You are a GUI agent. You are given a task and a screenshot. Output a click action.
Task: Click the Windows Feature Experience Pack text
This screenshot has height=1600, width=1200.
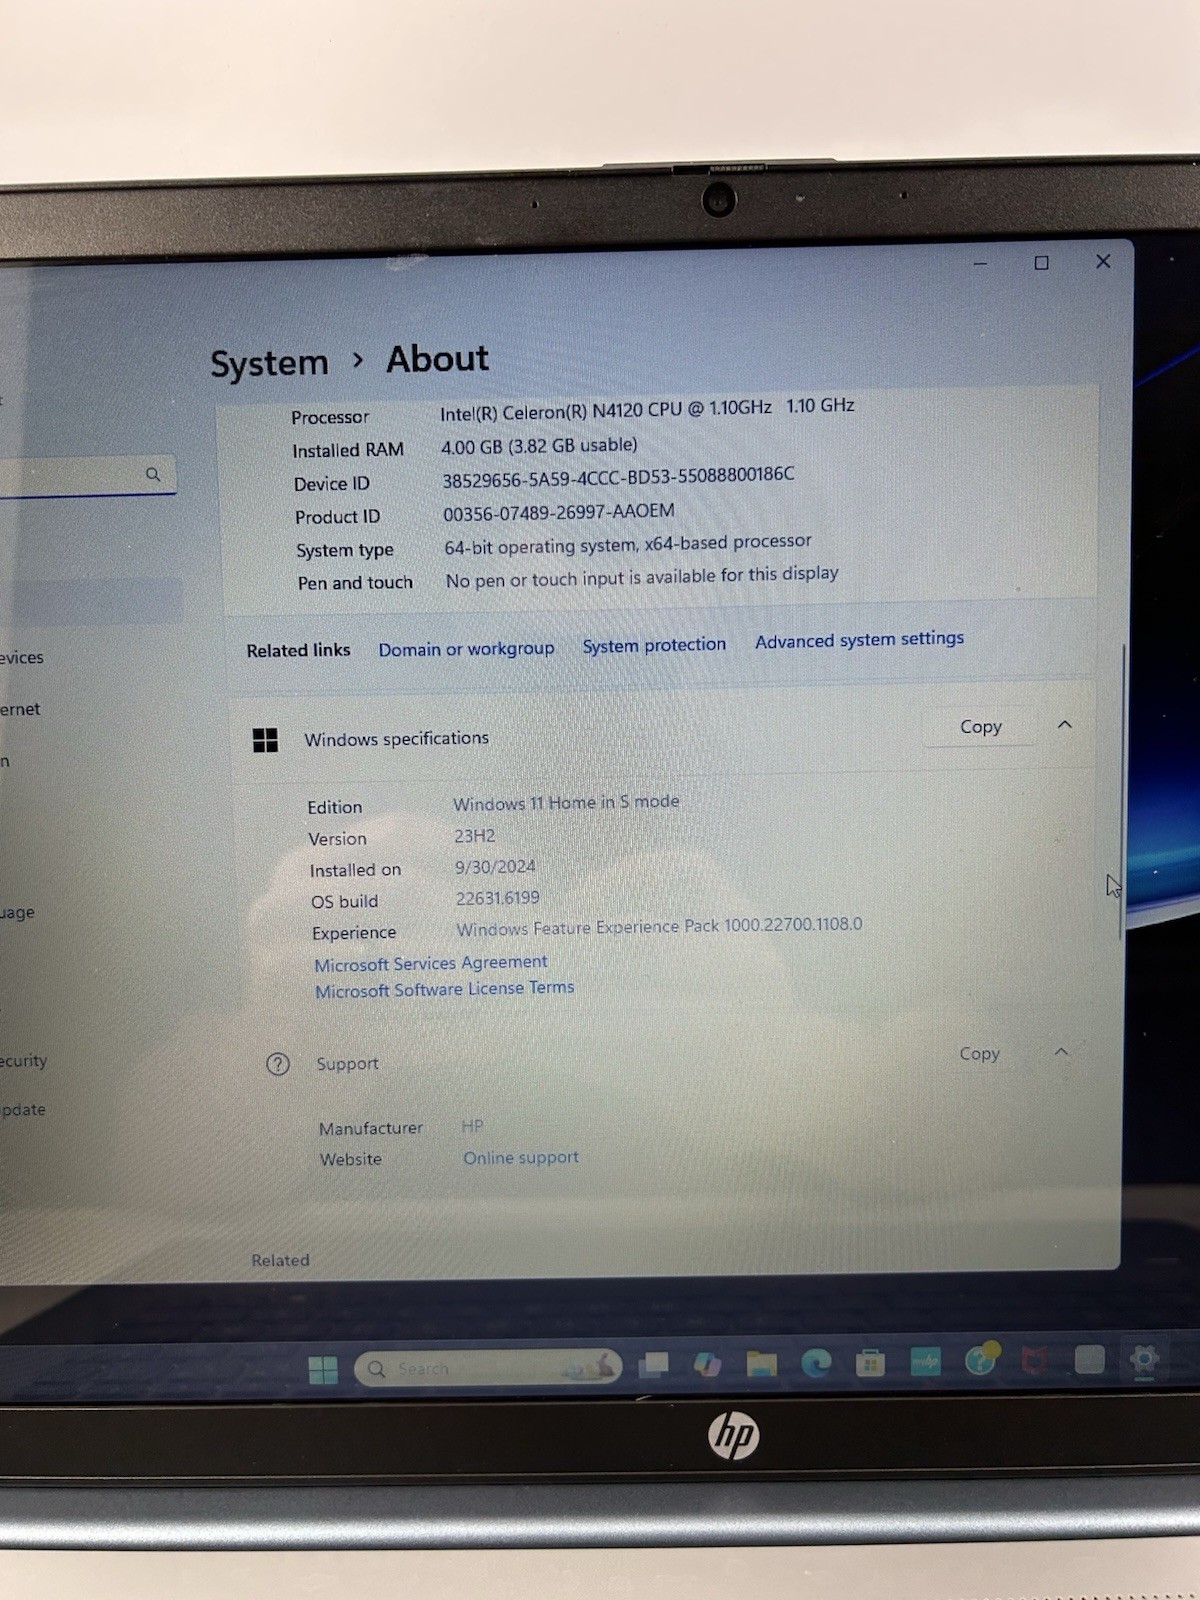pyautogui.click(x=659, y=927)
